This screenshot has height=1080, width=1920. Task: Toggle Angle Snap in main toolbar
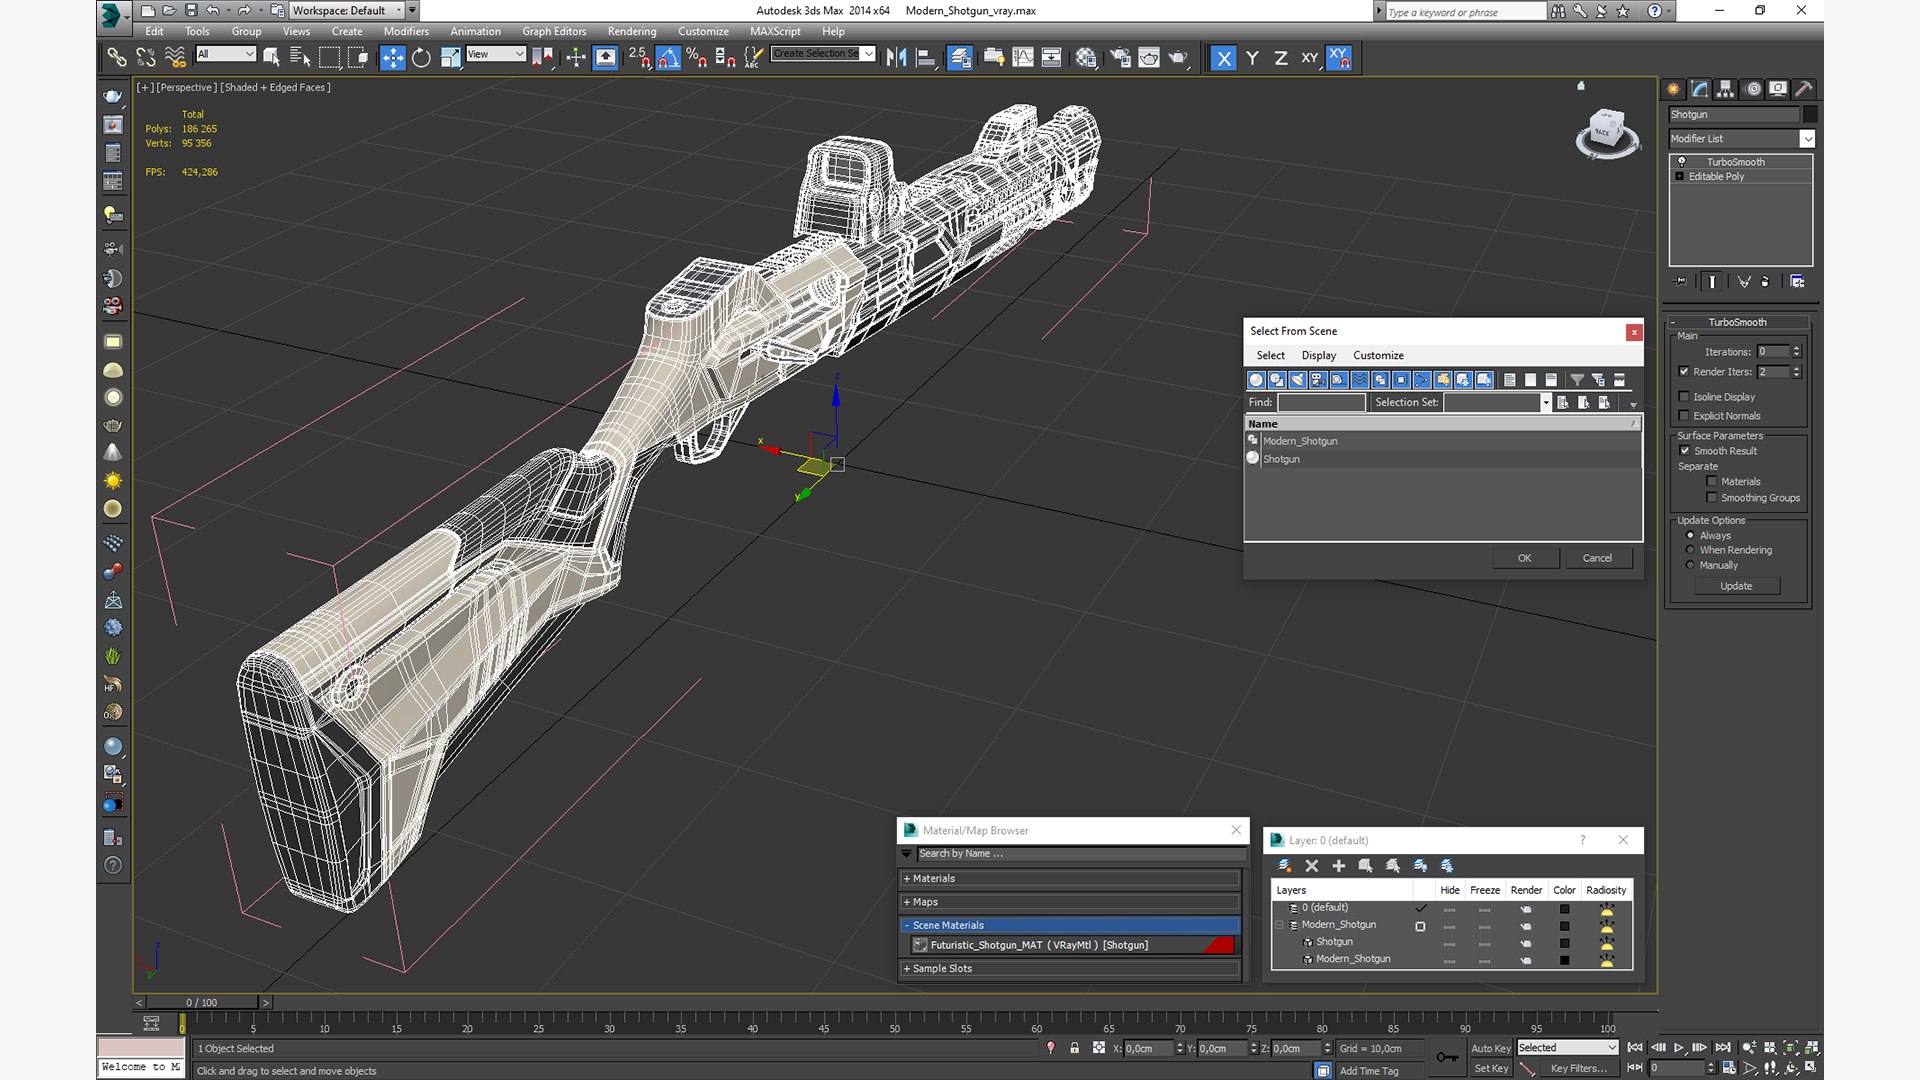[668, 57]
